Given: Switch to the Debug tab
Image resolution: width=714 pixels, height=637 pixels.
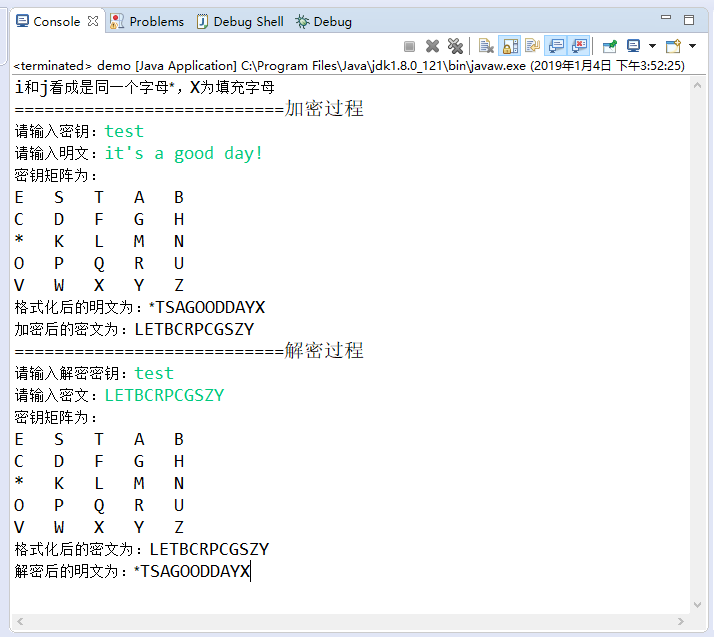Looking at the screenshot, I should 324,21.
